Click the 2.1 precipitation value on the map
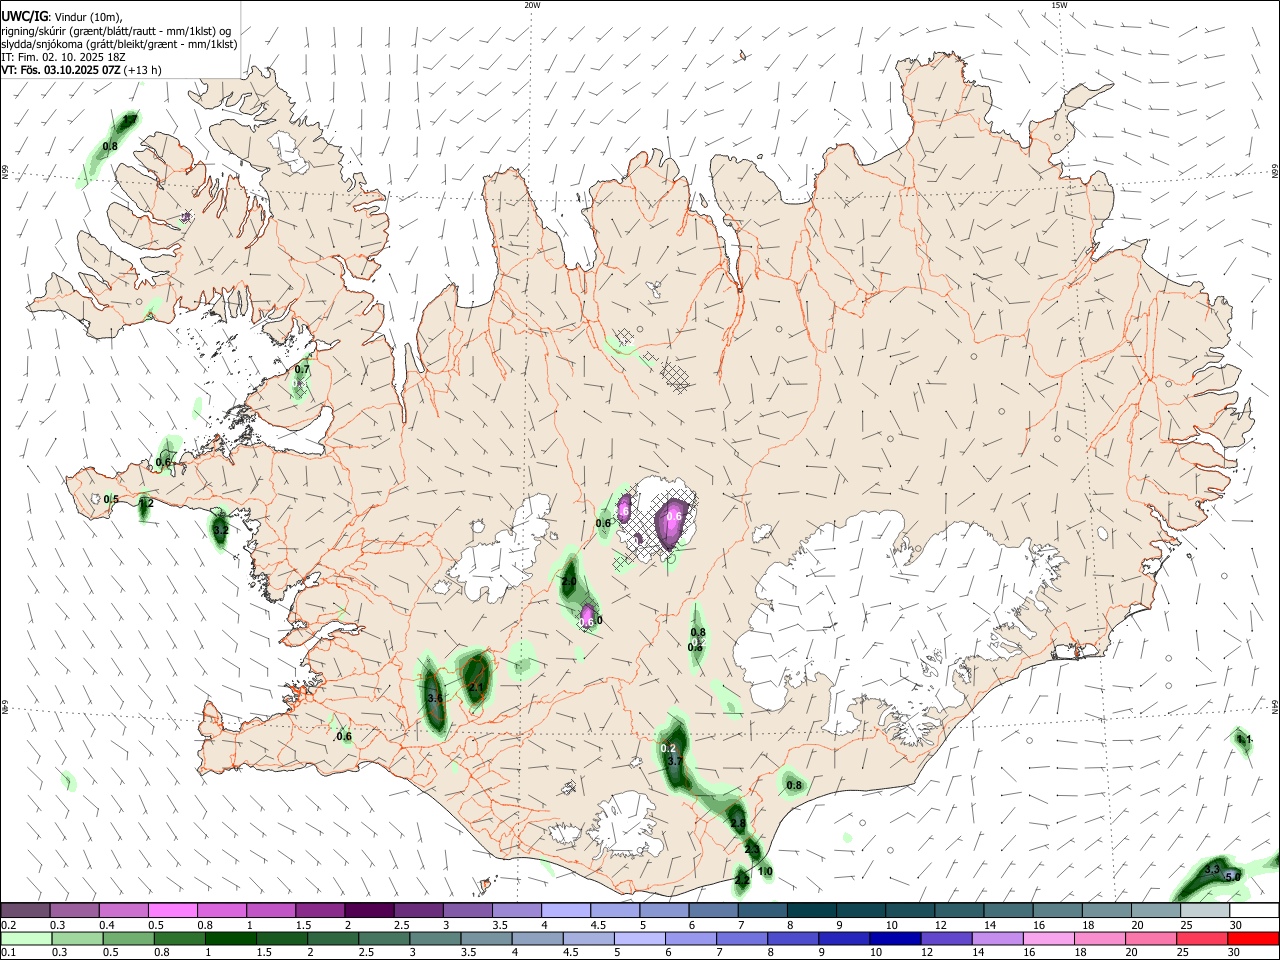This screenshot has height=960, width=1280. (476, 686)
